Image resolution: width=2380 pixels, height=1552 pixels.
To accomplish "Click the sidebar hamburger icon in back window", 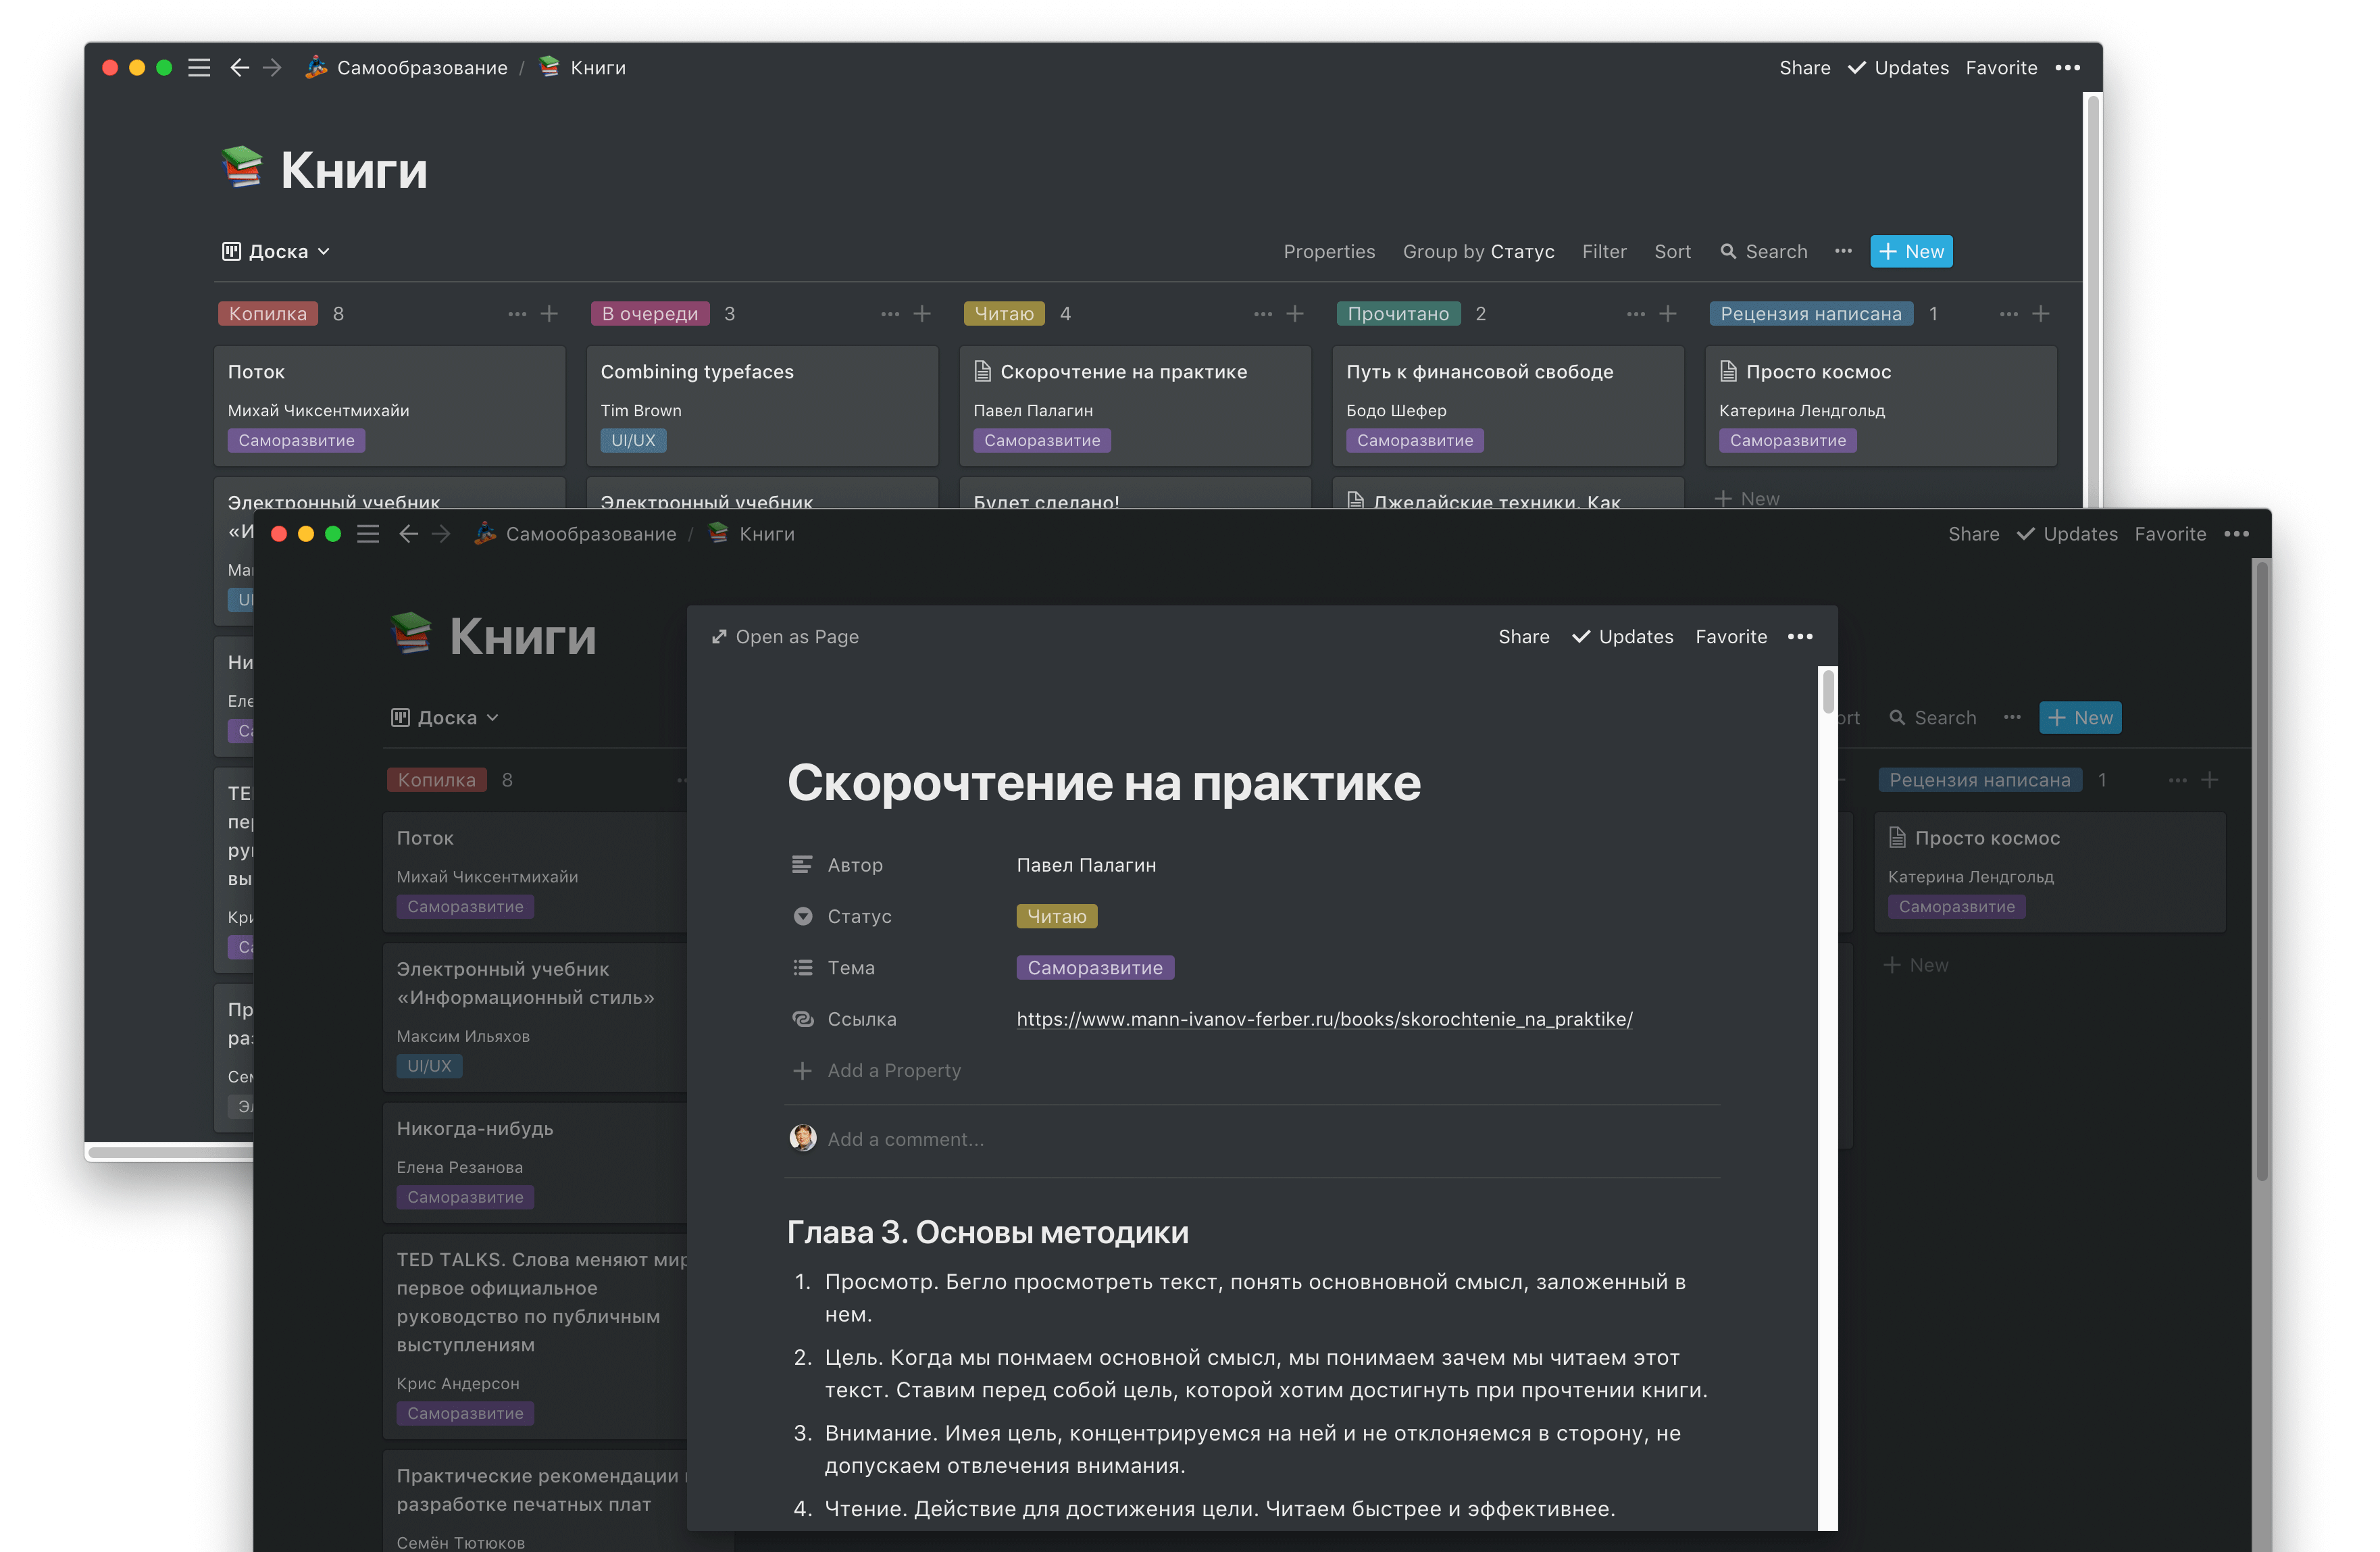I will pyautogui.click(x=199, y=68).
